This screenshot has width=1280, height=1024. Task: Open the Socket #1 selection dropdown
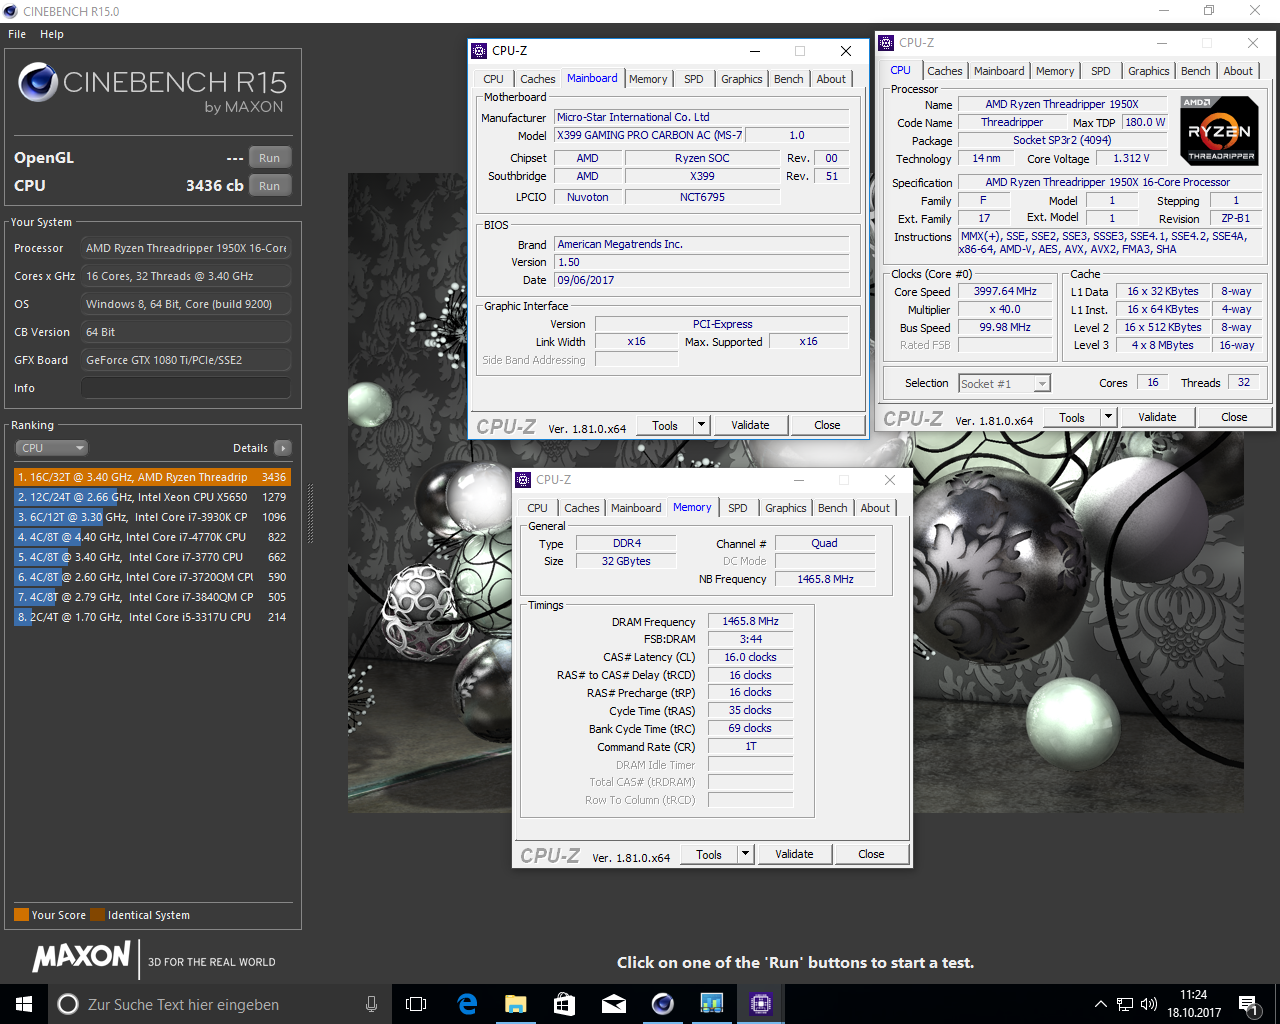pyautogui.click(x=1004, y=383)
